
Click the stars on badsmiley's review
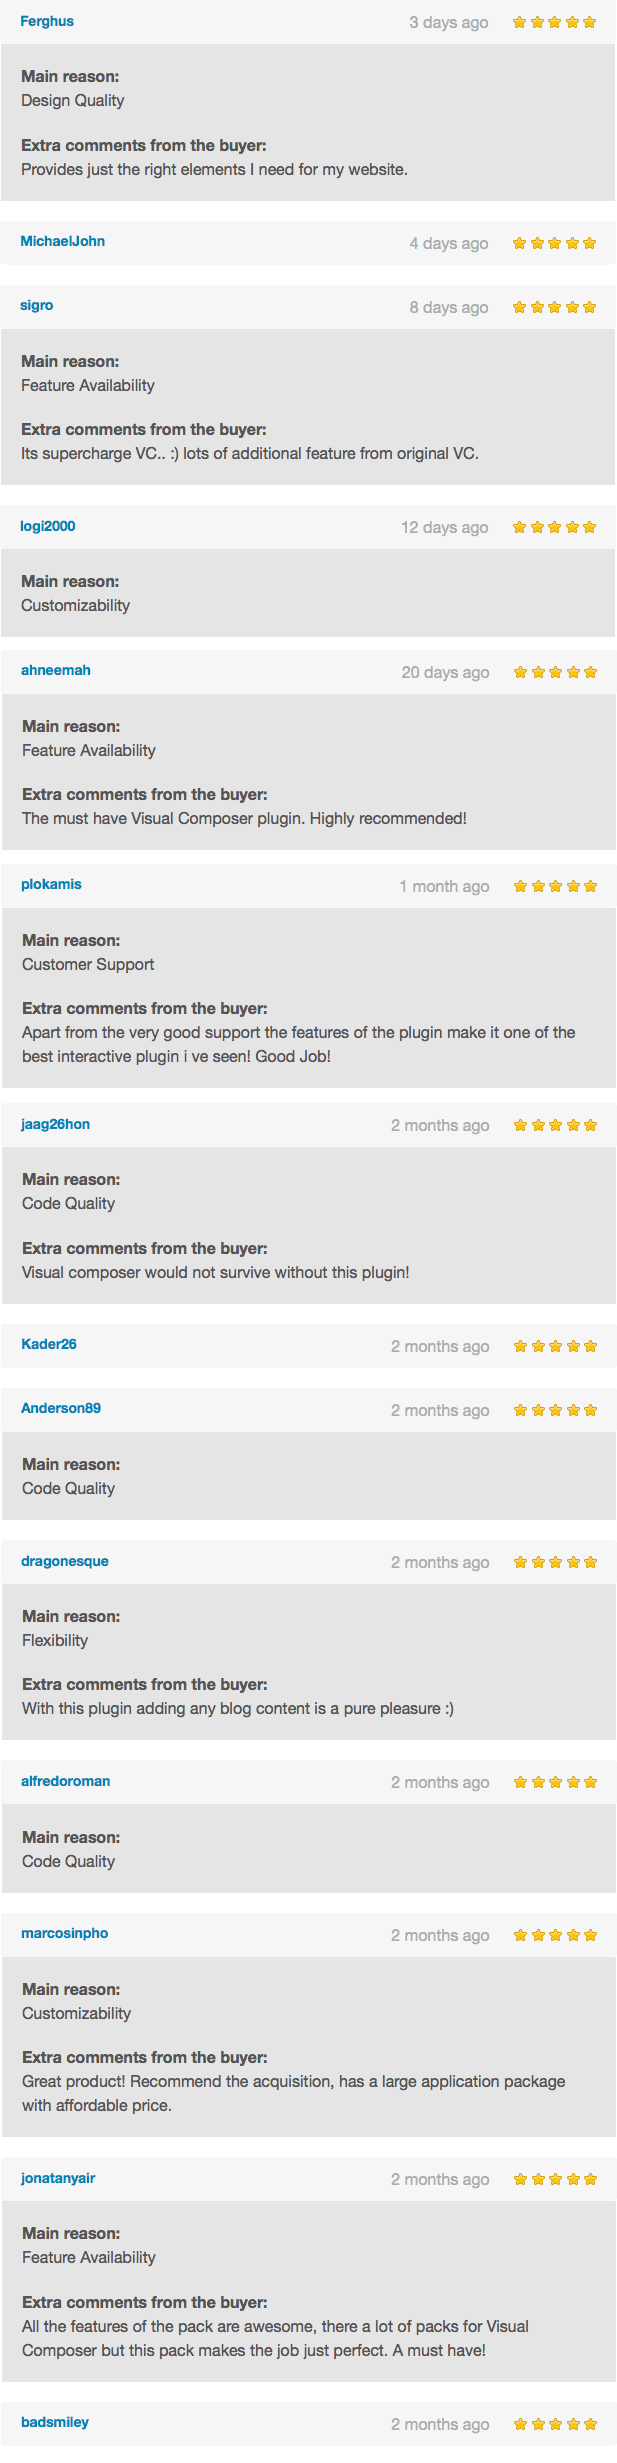pyautogui.click(x=555, y=2424)
